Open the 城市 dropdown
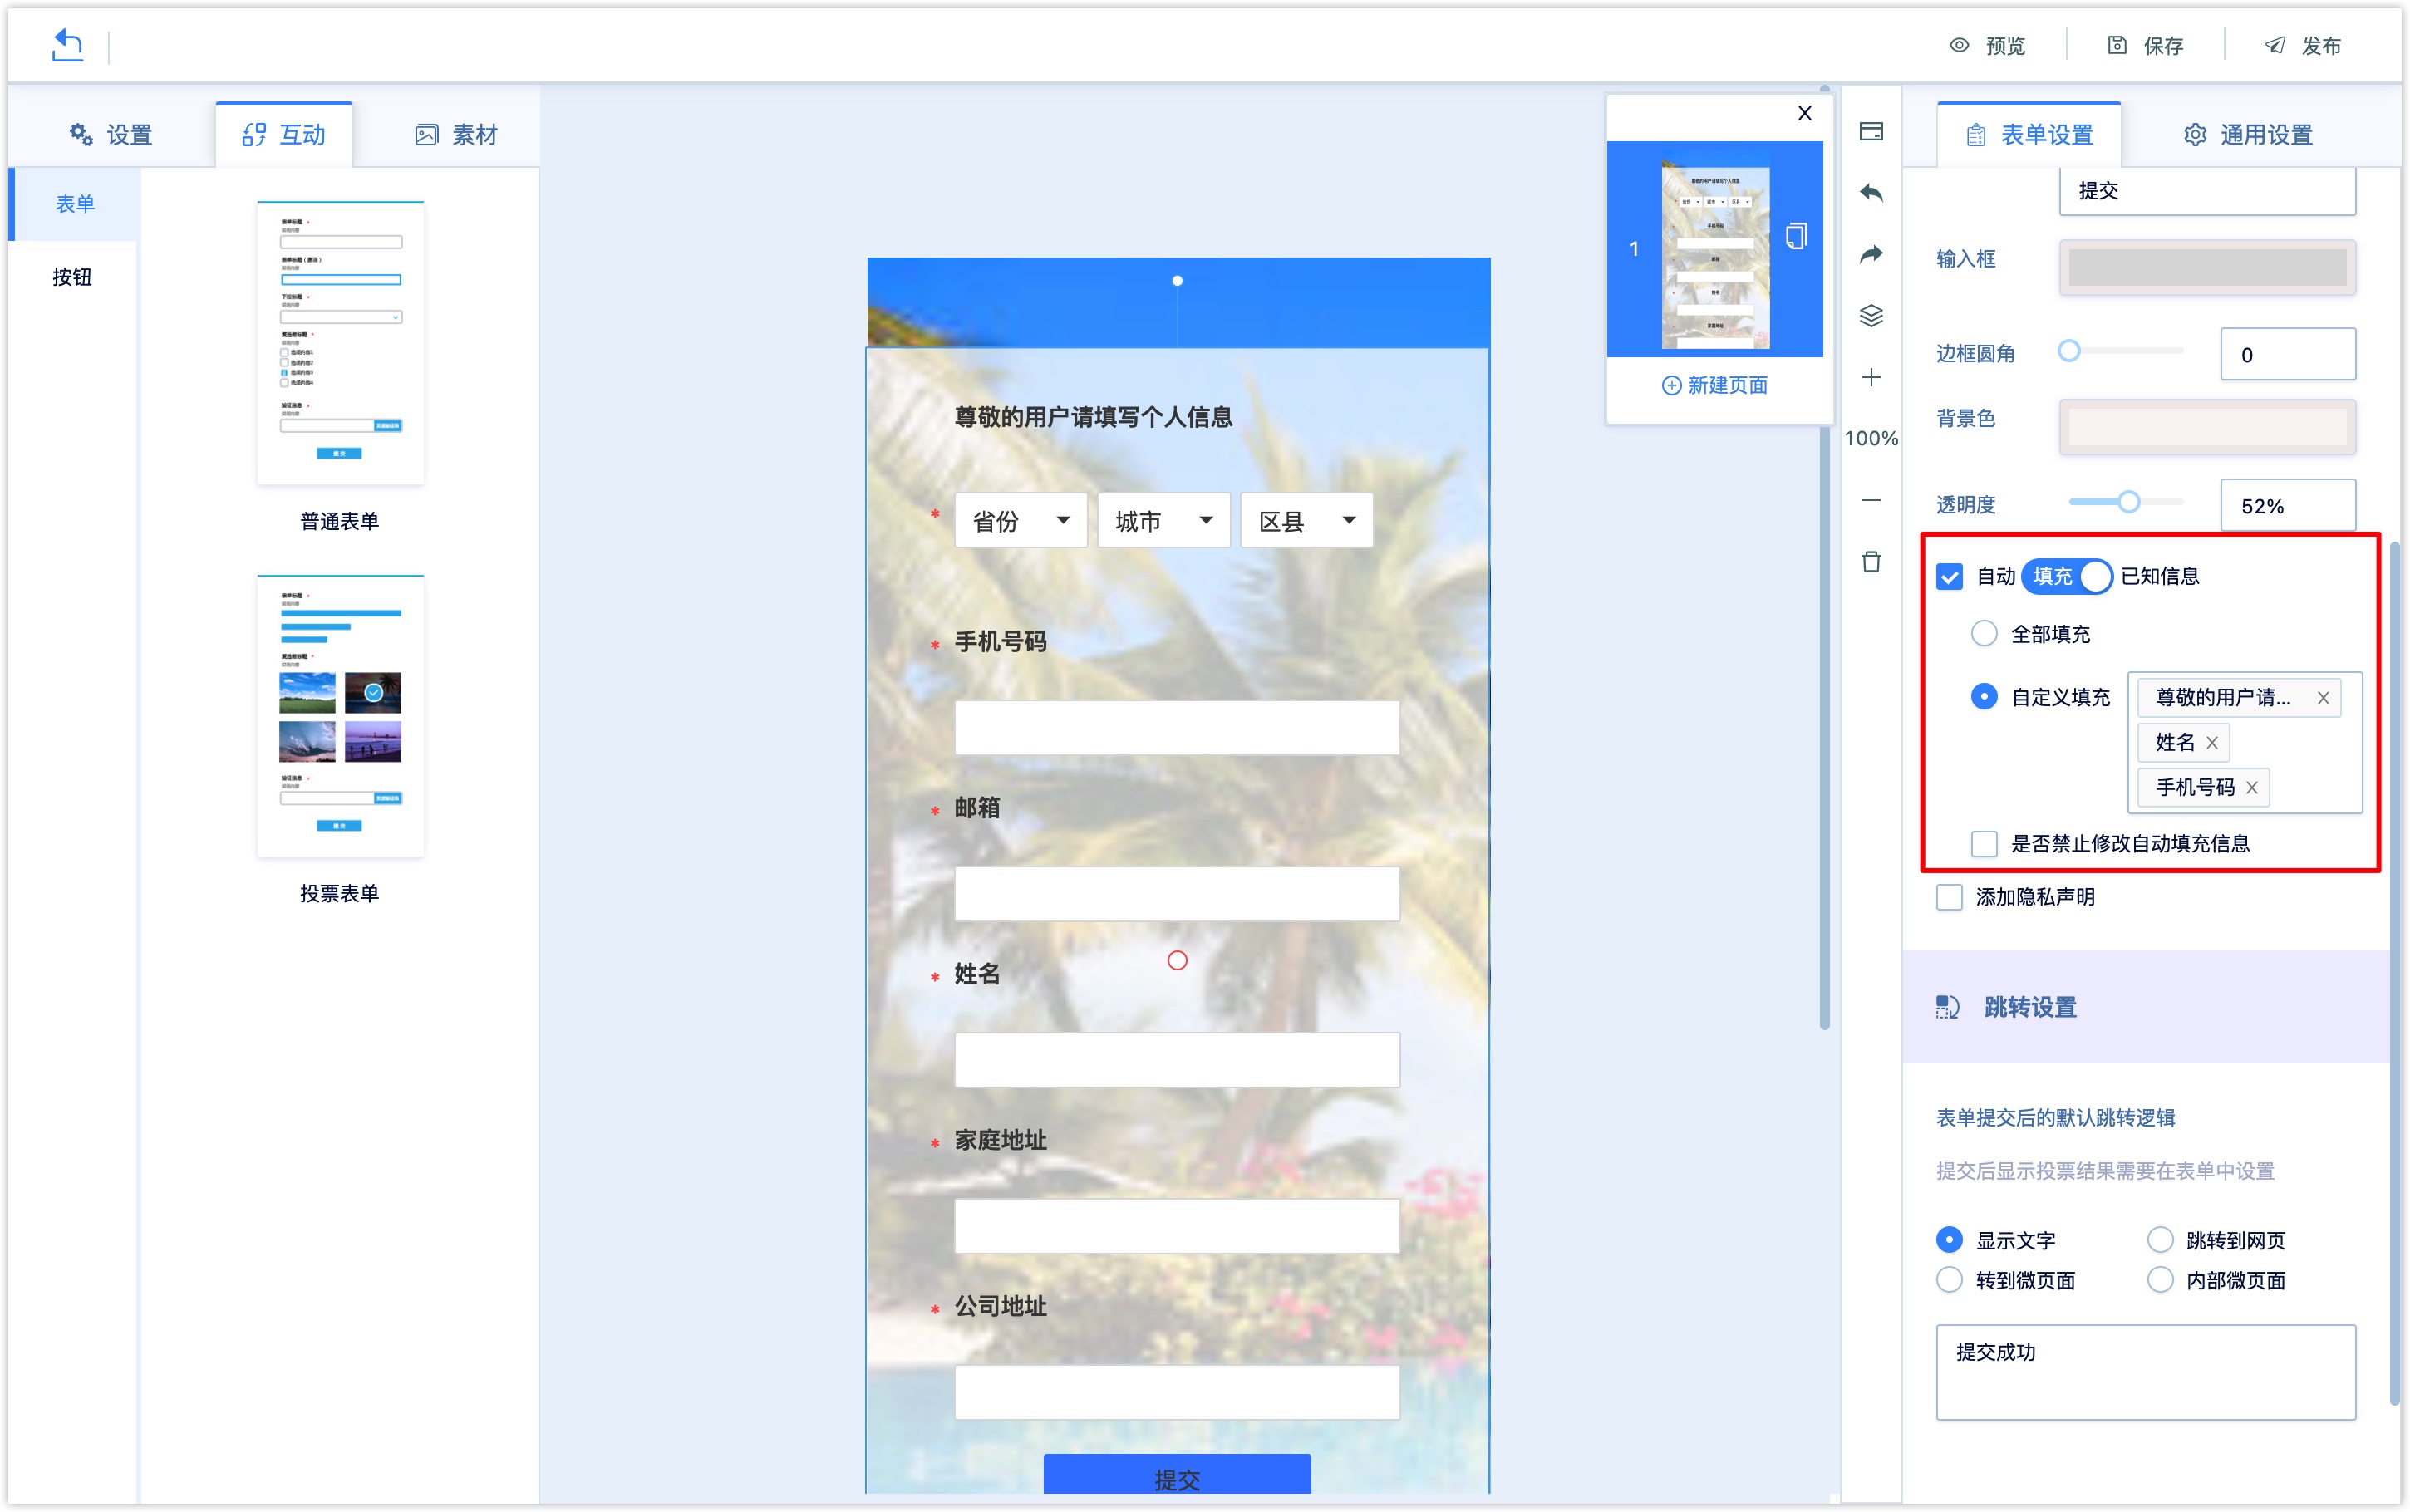2410x1512 pixels. (x=1163, y=520)
